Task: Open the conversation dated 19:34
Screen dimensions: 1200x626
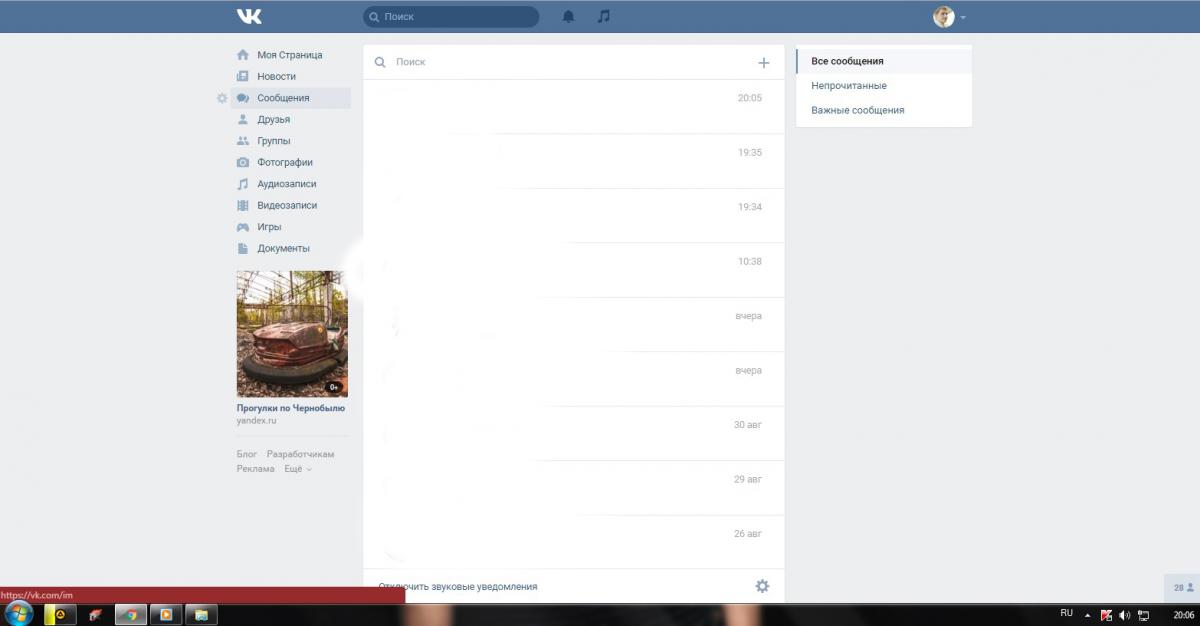Action: click(574, 216)
